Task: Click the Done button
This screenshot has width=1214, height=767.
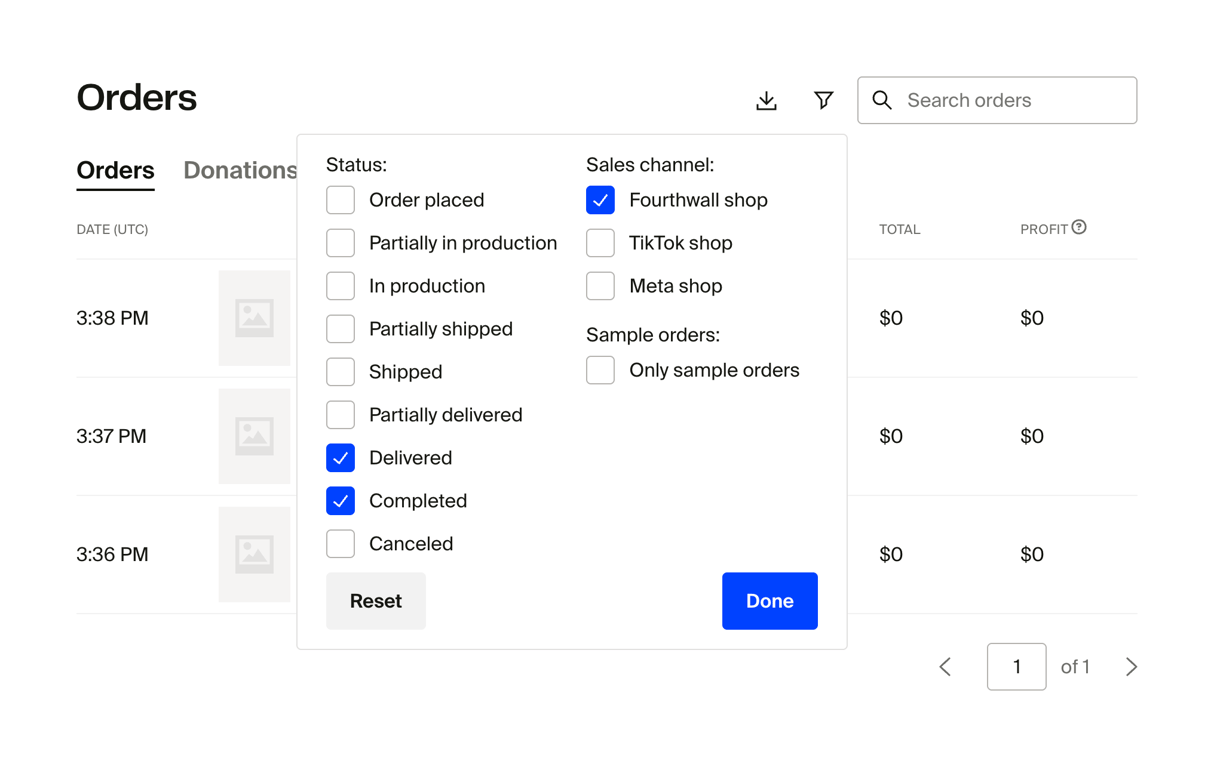Action: (x=770, y=601)
